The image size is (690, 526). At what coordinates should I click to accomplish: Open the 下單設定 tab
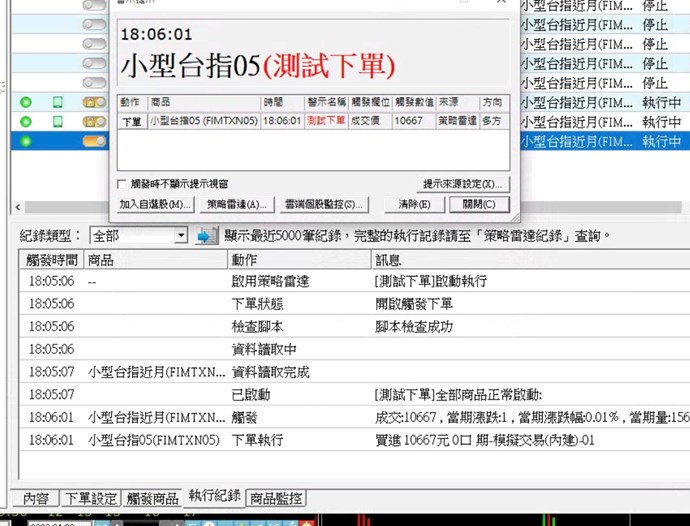click(91, 498)
